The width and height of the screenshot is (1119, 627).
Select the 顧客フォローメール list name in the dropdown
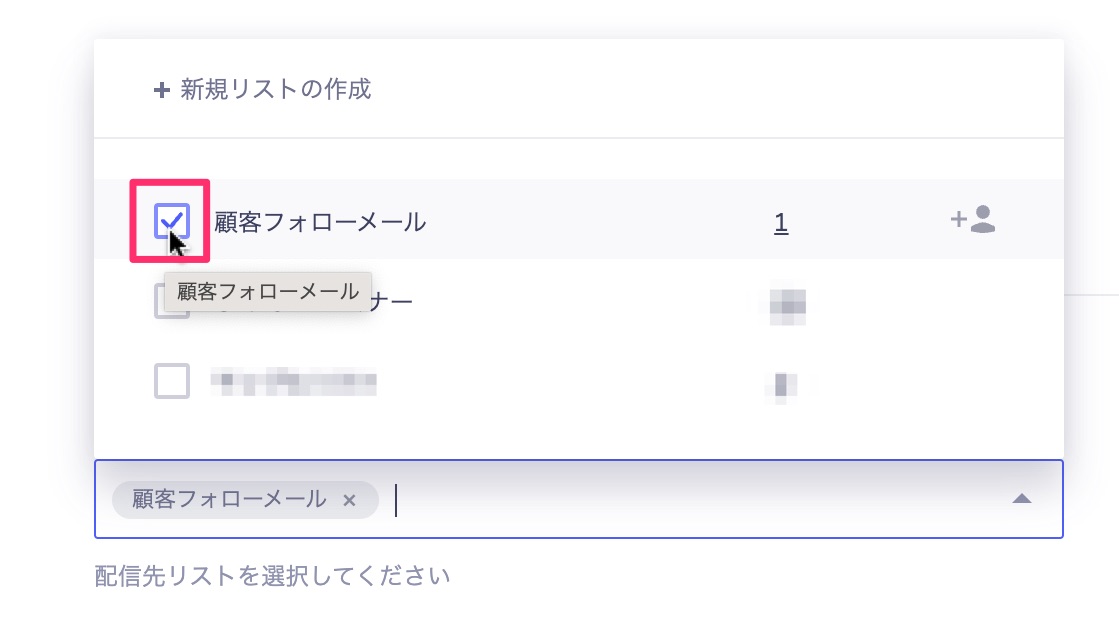[x=320, y=223]
